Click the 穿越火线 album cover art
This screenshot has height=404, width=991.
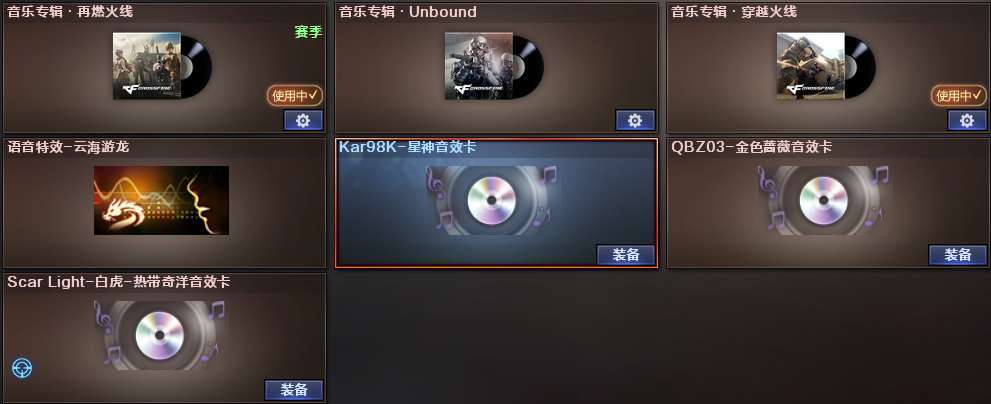click(x=810, y=66)
